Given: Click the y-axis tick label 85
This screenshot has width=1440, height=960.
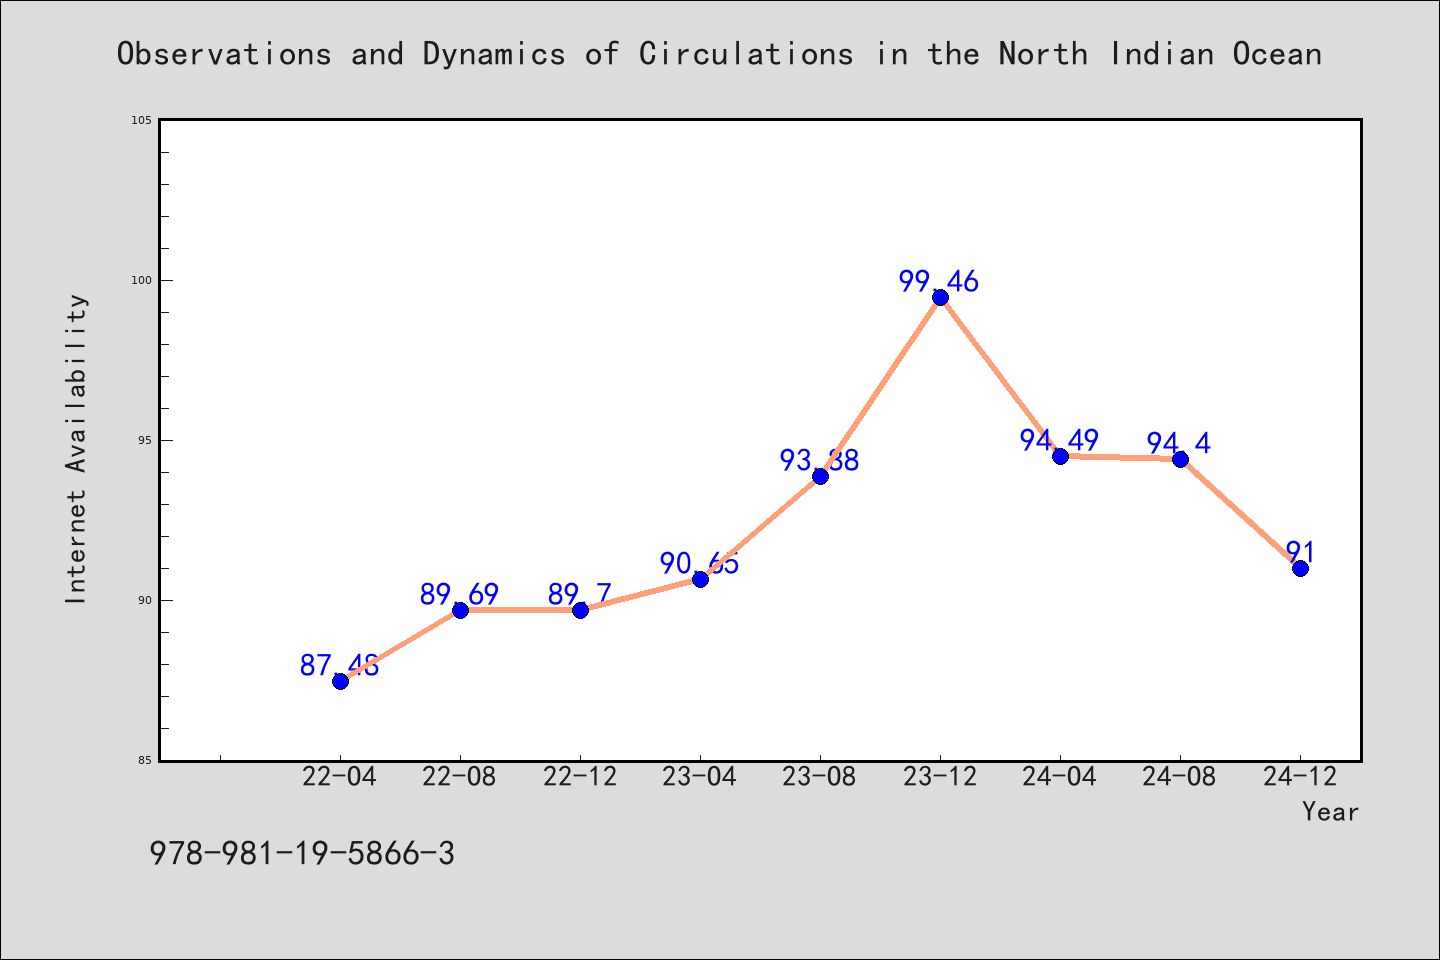Looking at the screenshot, I should [145, 760].
